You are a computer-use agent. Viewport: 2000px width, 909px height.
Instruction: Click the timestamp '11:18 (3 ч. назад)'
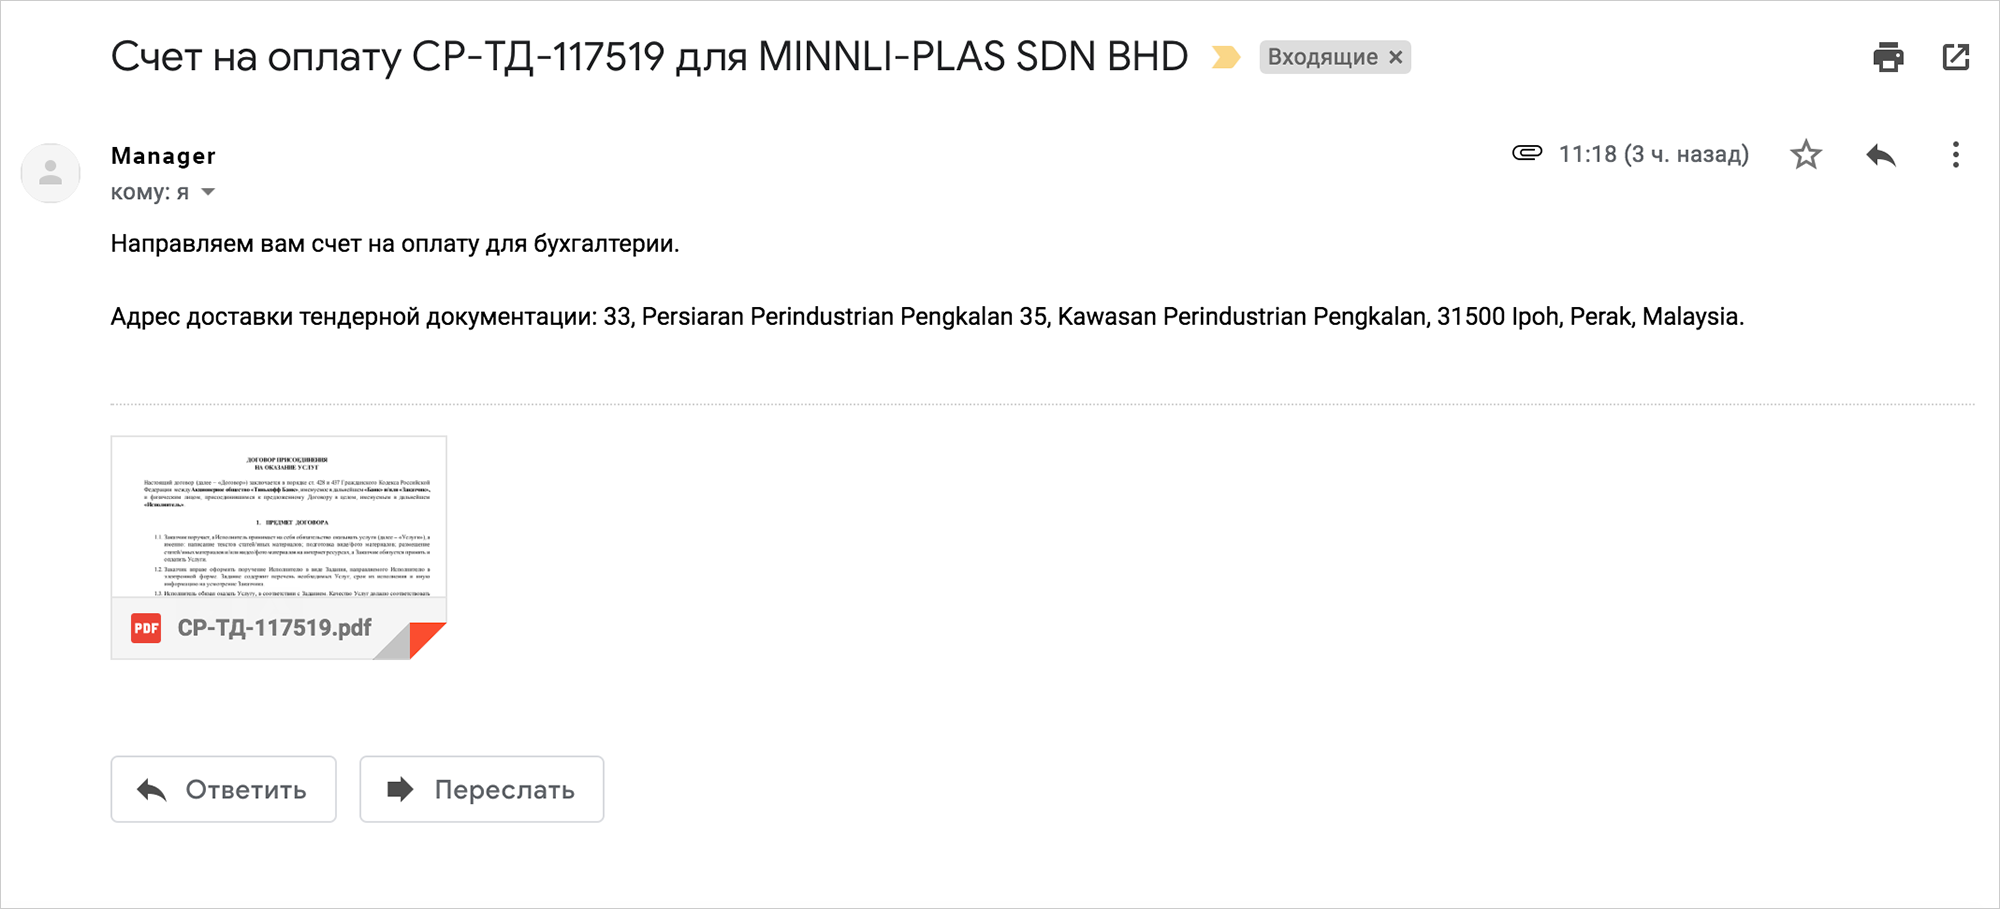point(1654,154)
